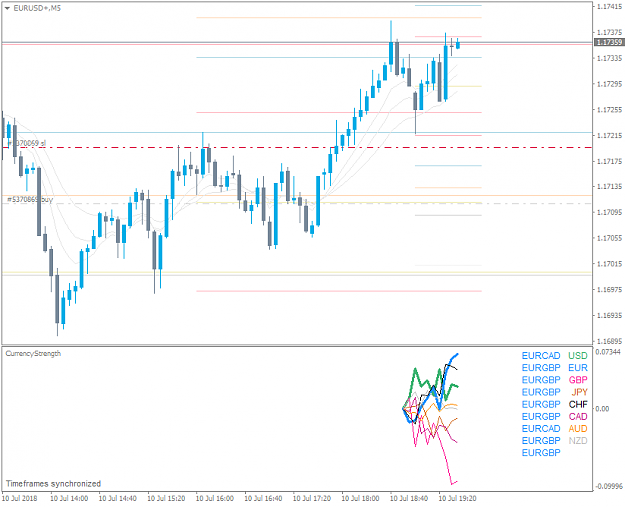Select NZD in the currency strength legend
The image size is (625, 507).
(x=578, y=440)
